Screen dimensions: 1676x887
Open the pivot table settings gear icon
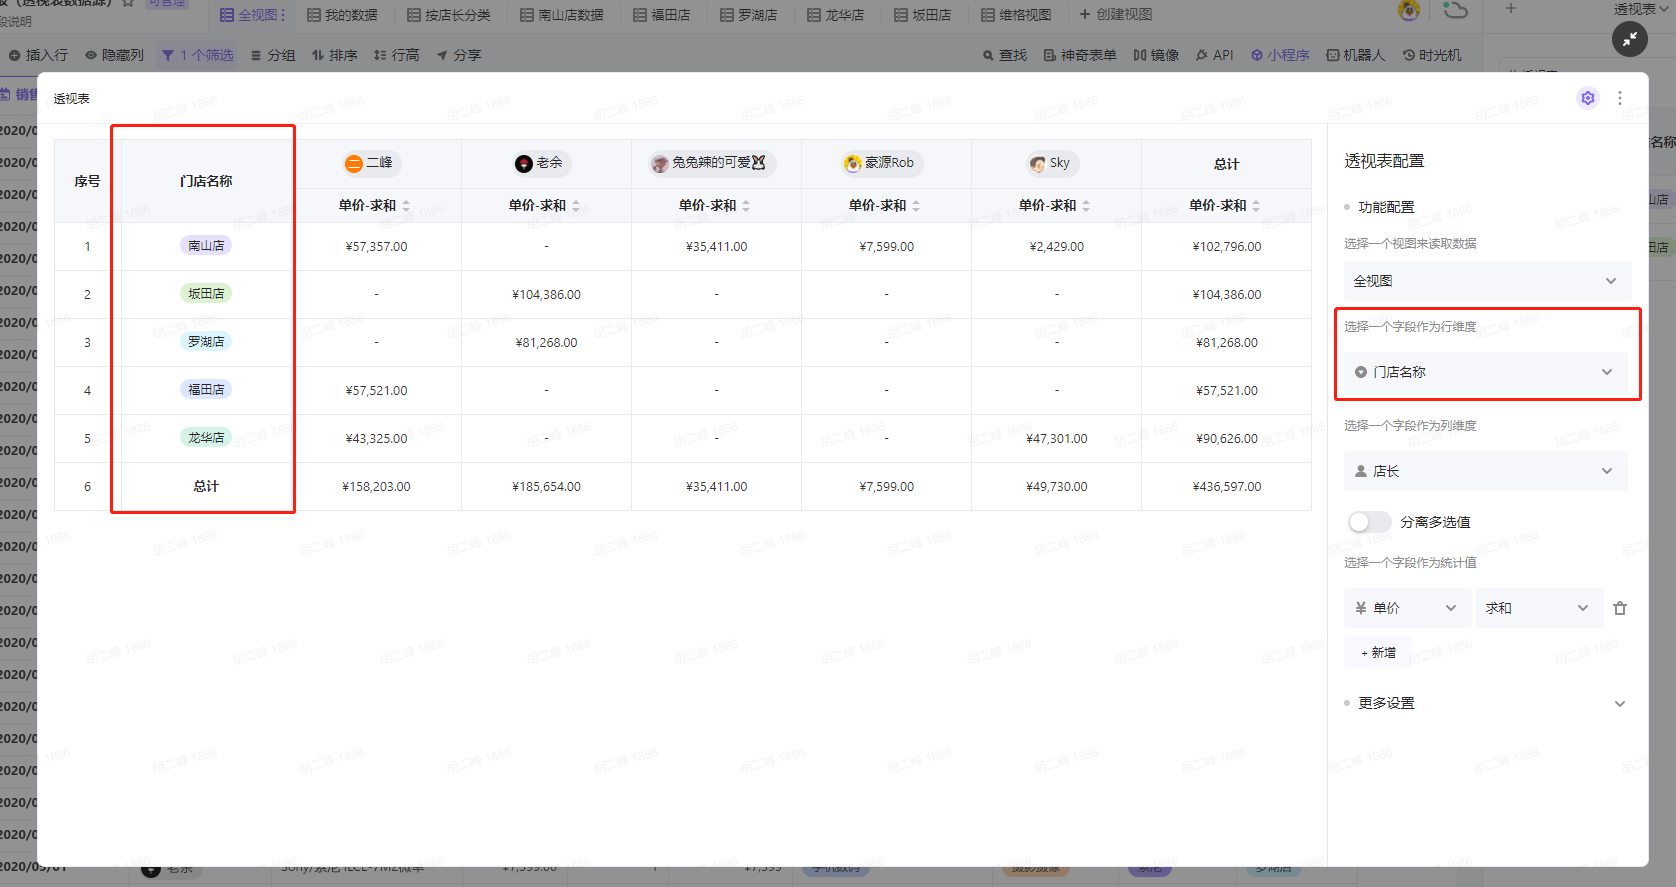pos(1587,98)
